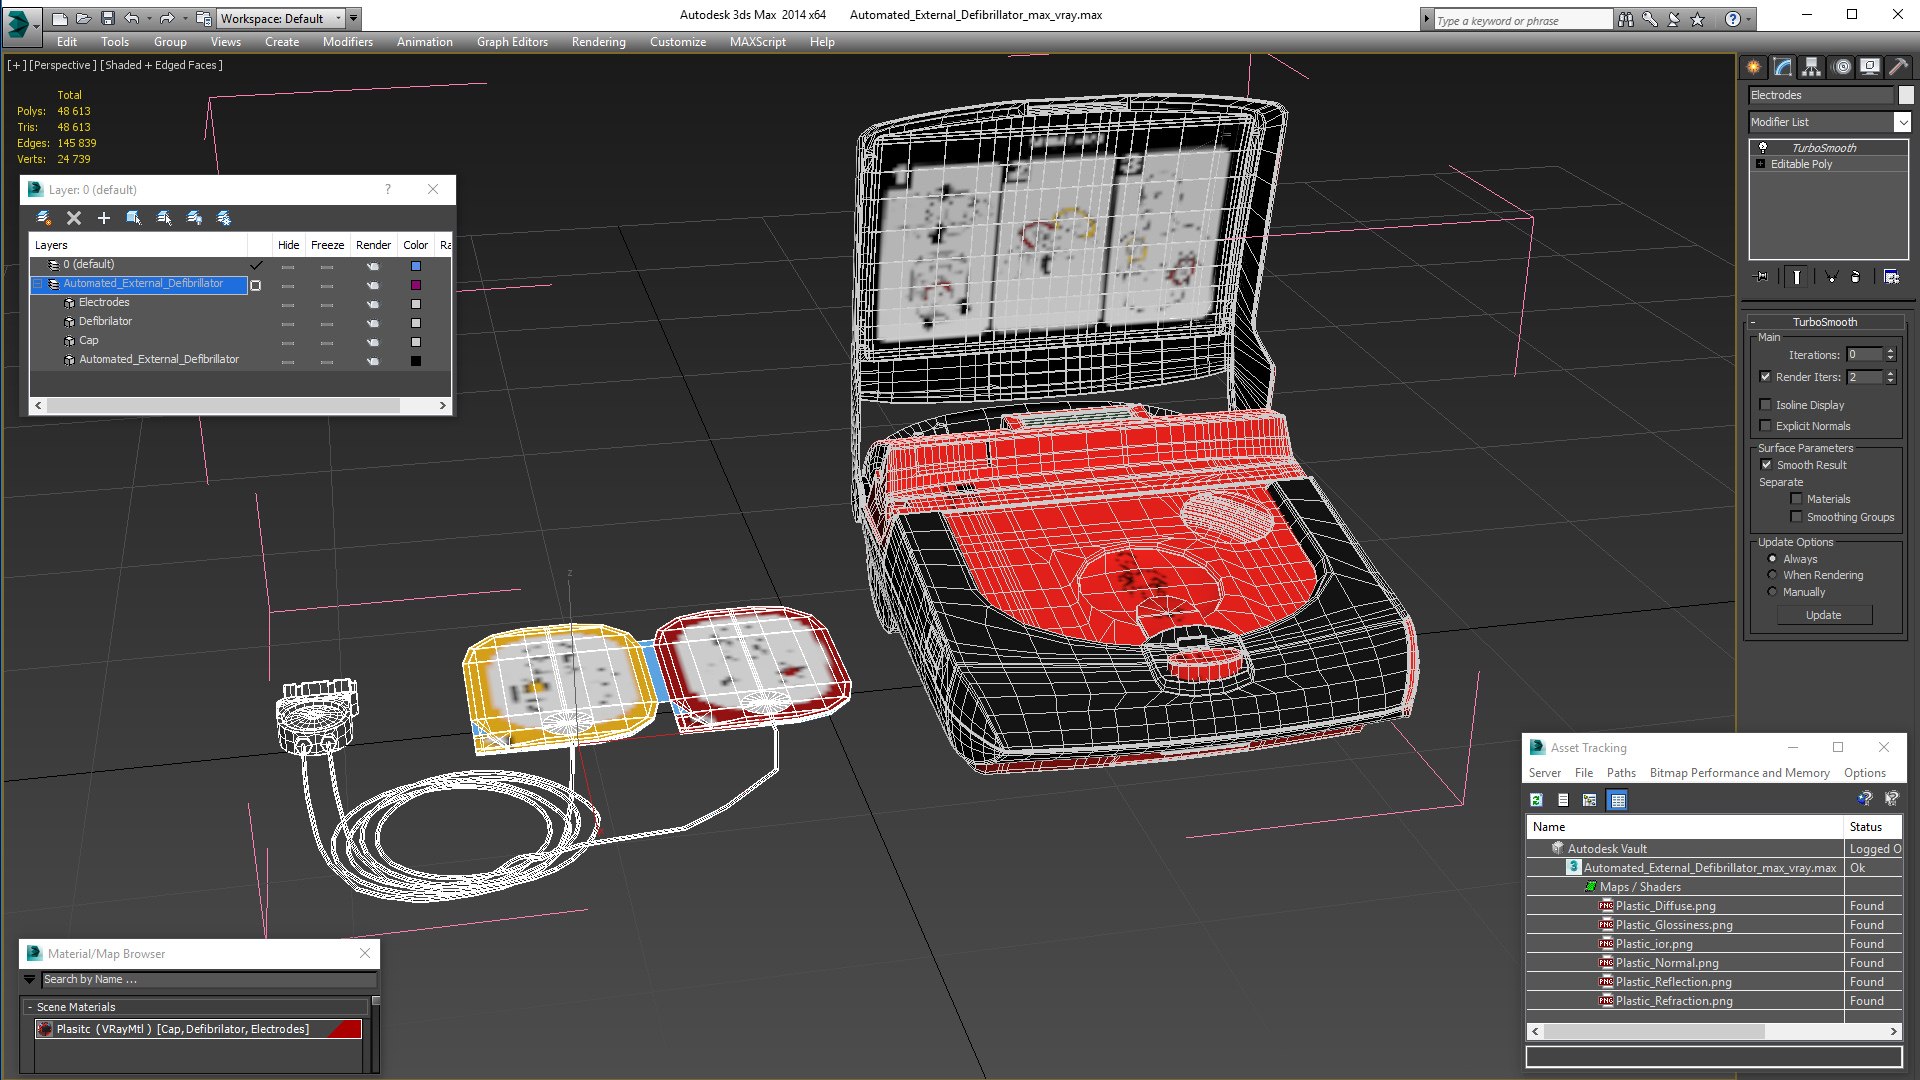Click Search by Name field in Material Browser
Image resolution: width=1920 pixels, height=1080 pixels.
209,980
